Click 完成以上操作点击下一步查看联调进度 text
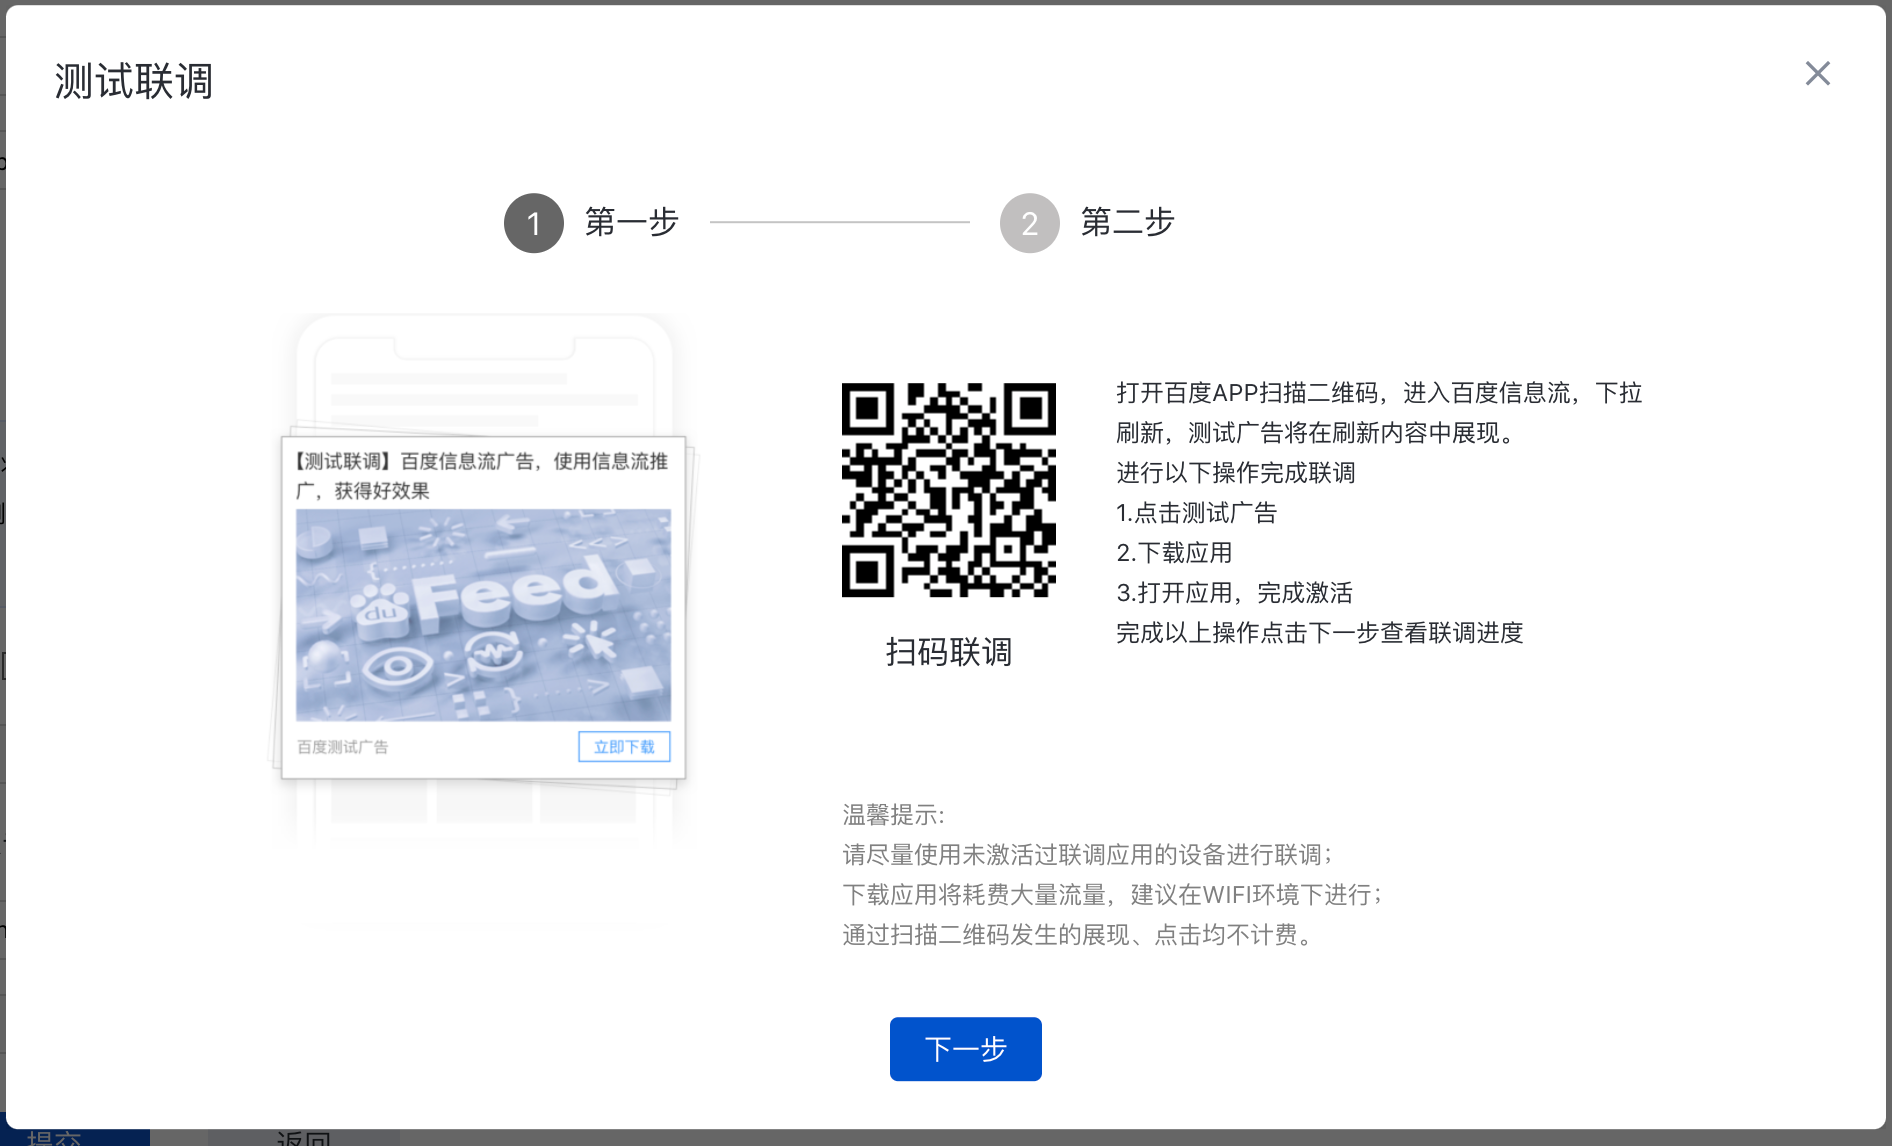This screenshot has width=1892, height=1146. [x=1319, y=633]
